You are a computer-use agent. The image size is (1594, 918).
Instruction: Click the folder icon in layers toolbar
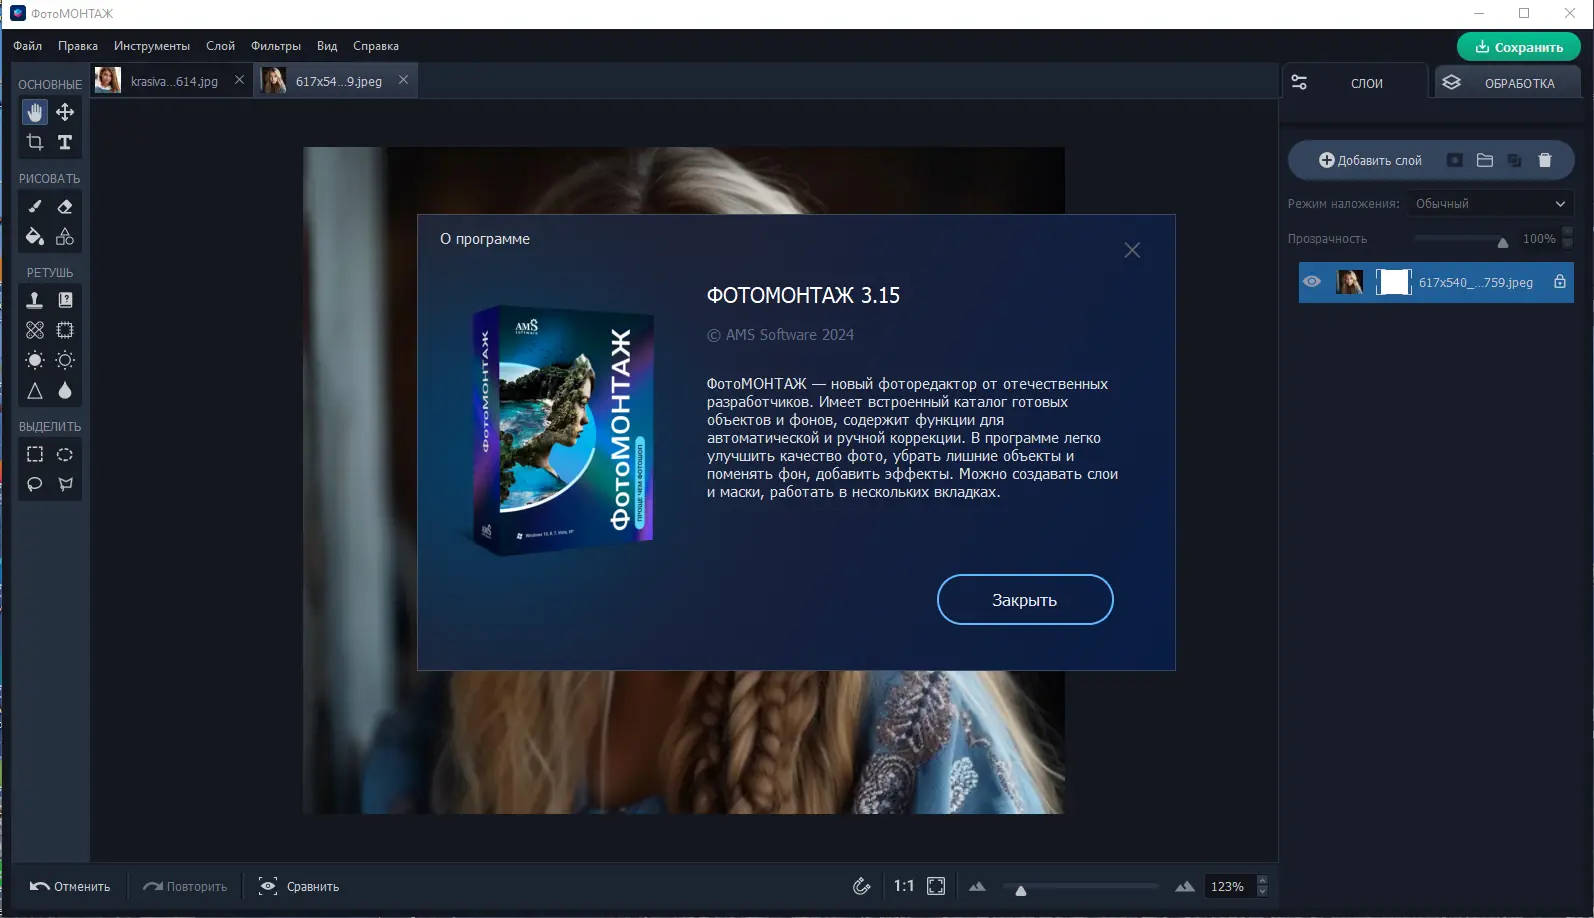[1485, 160]
